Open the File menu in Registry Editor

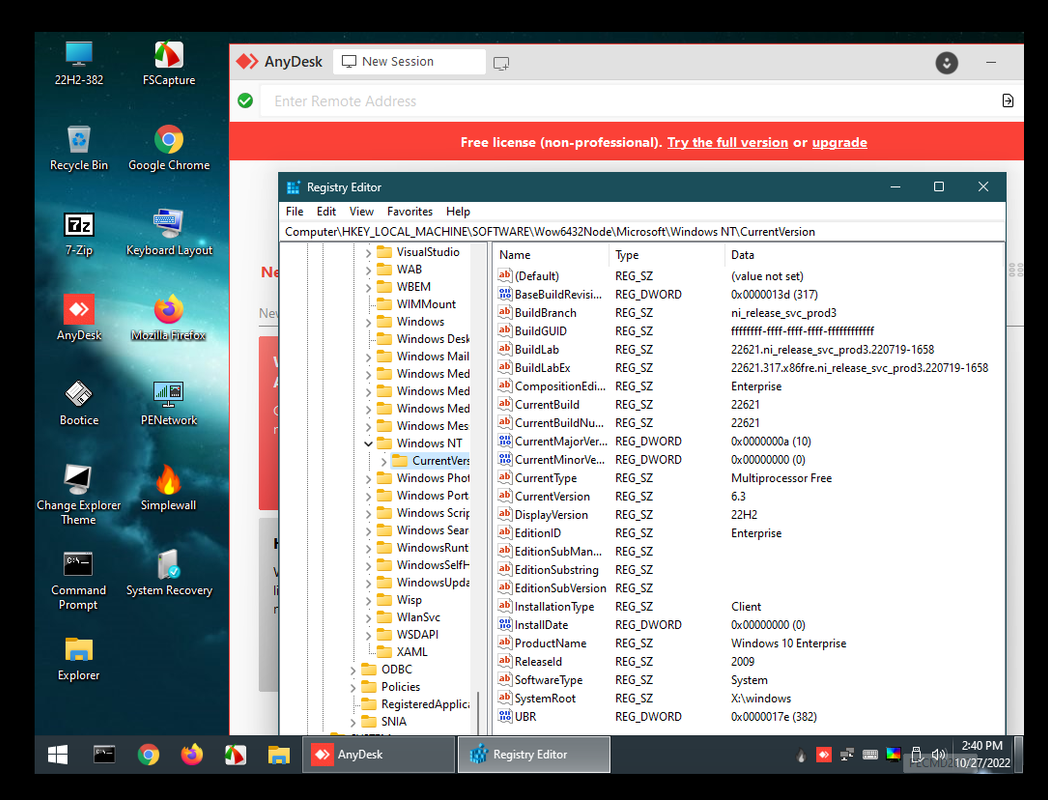[x=294, y=211]
